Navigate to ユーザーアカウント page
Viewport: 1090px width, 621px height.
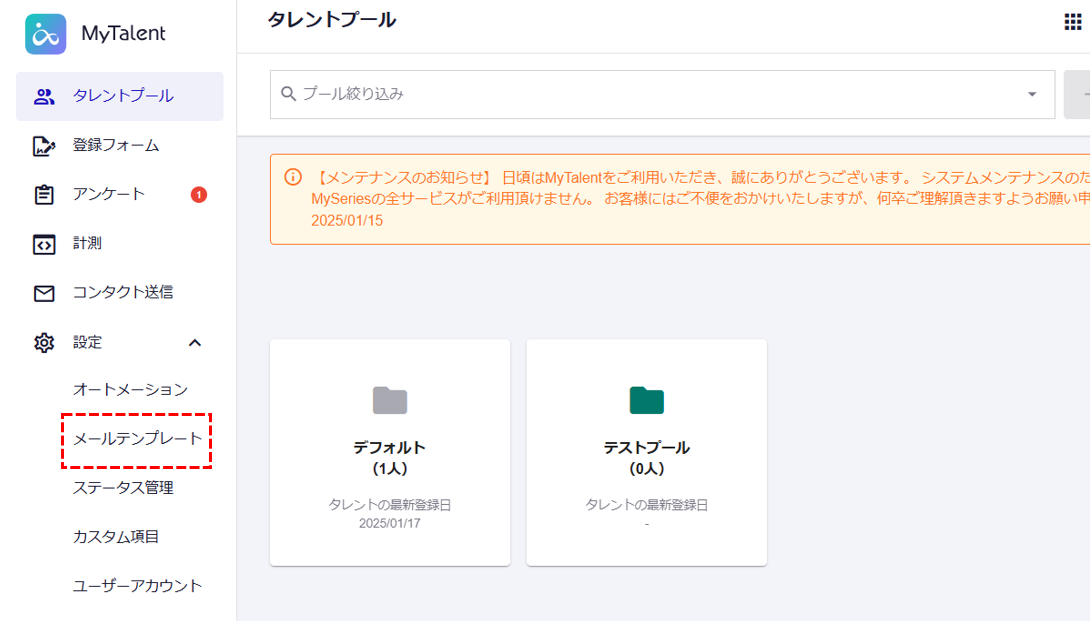pyautogui.click(x=137, y=586)
